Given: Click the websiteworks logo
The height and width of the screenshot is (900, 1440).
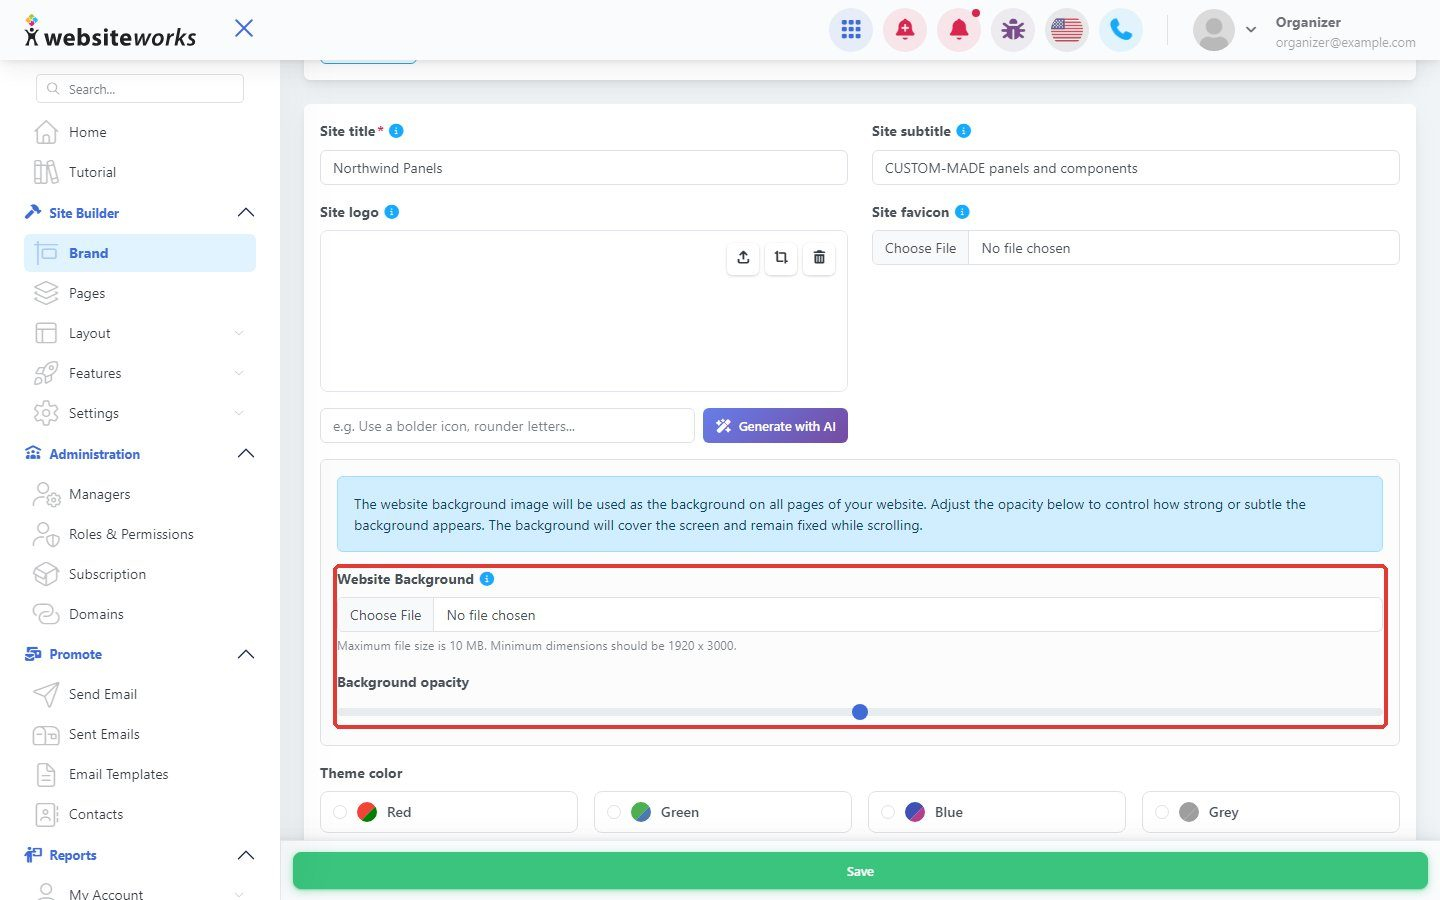Looking at the screenshot, I should point(110,33).
